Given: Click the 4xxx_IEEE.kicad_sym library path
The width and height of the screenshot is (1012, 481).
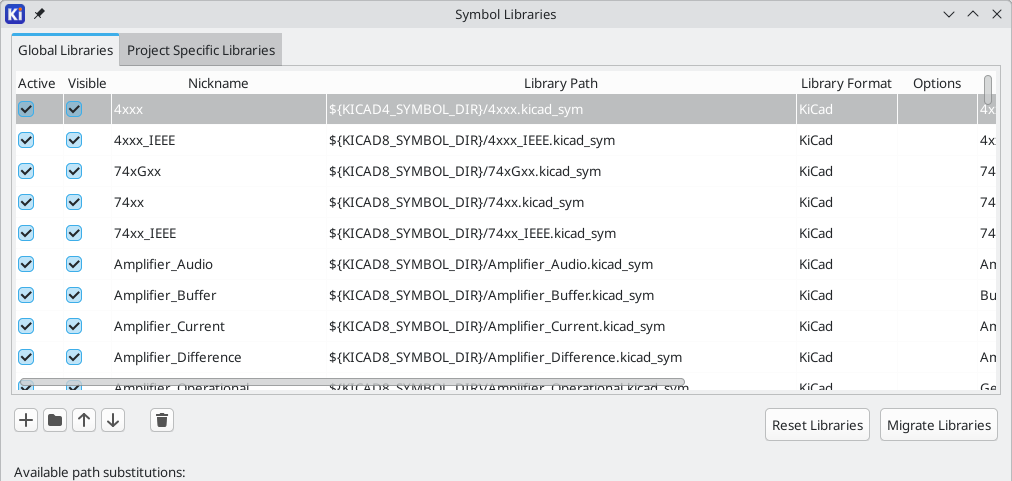Looking at the screenshot, I should coord(561,140).
